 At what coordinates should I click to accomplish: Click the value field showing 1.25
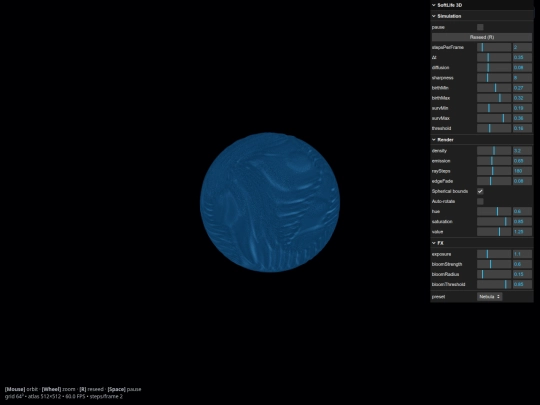(x=522, y=232)
